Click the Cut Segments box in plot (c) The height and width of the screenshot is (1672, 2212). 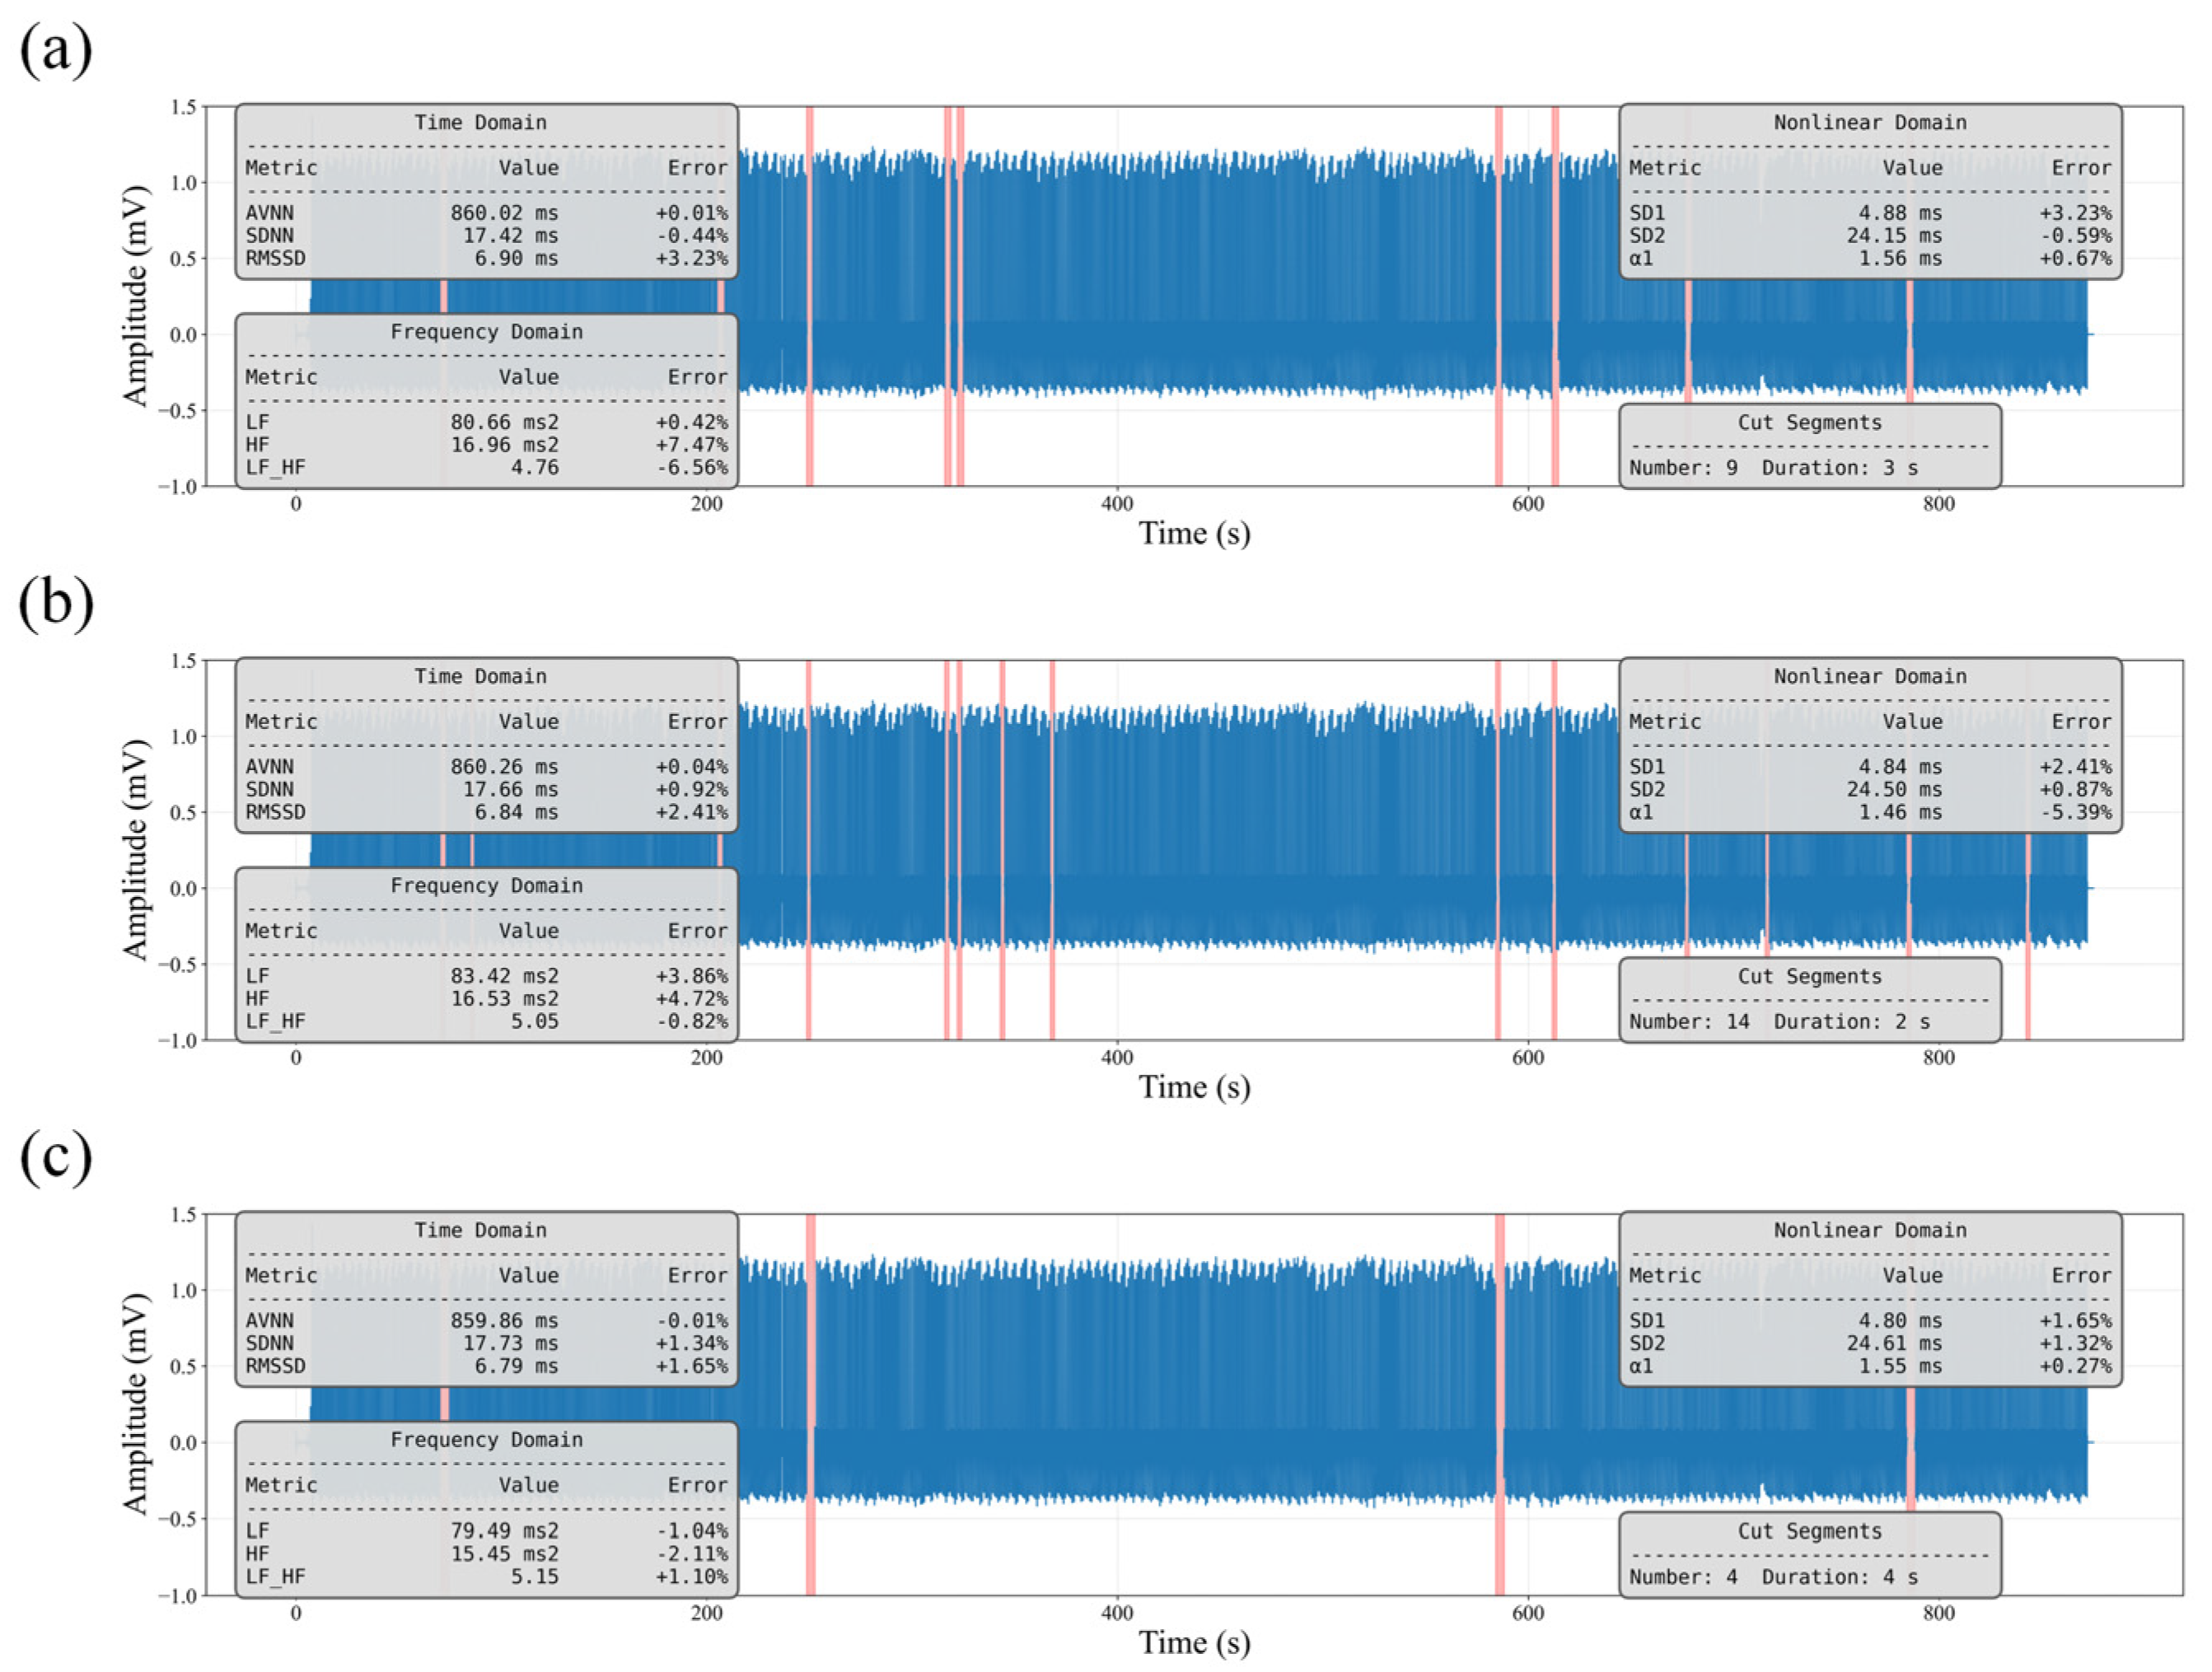pyautogui.click(x=1809, y=1554)
